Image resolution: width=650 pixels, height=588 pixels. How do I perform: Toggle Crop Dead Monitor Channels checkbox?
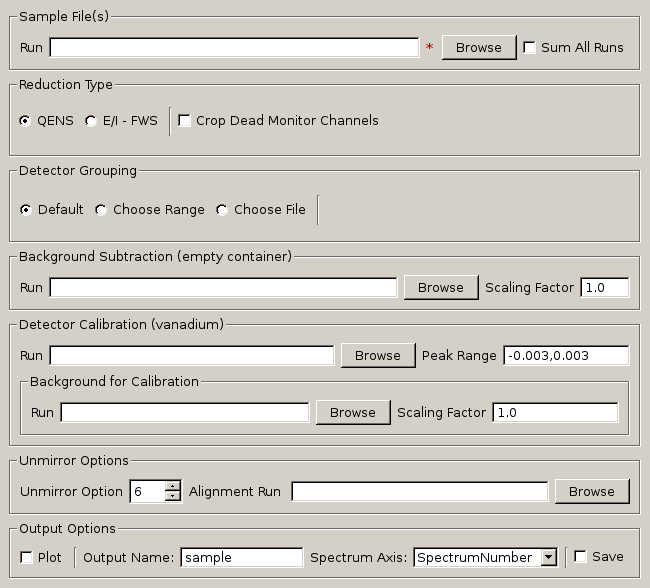tap(185, 121)
